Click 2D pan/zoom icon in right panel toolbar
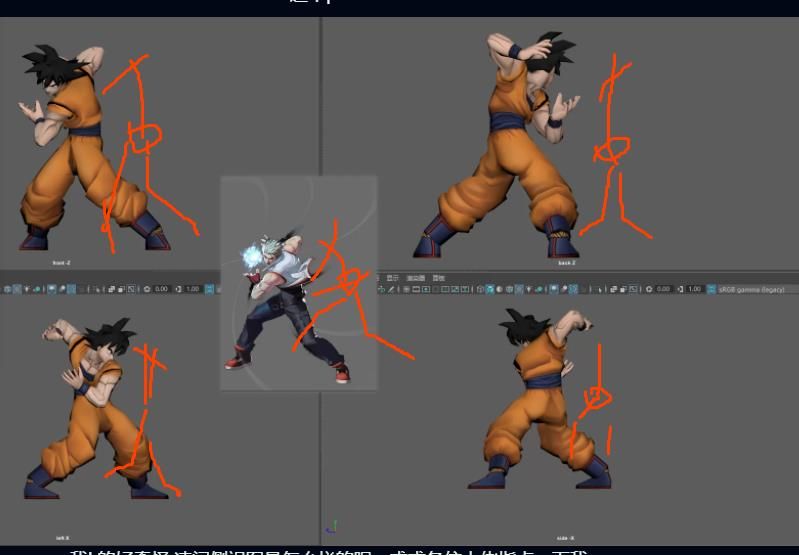The image size is (799, 555). [382, 289]
